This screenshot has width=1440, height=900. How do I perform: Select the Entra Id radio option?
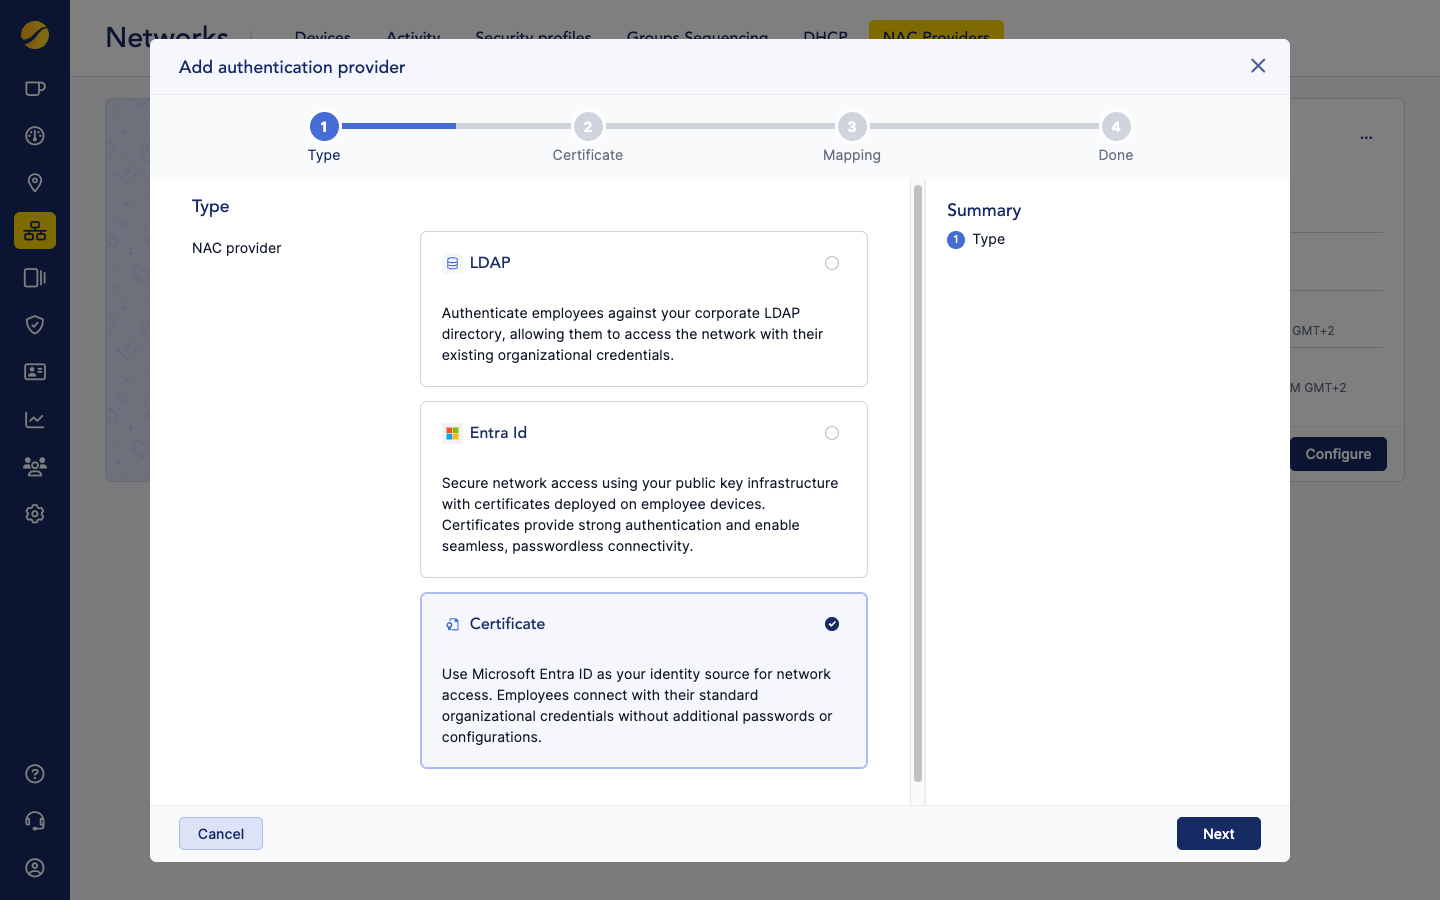(831, 433)
